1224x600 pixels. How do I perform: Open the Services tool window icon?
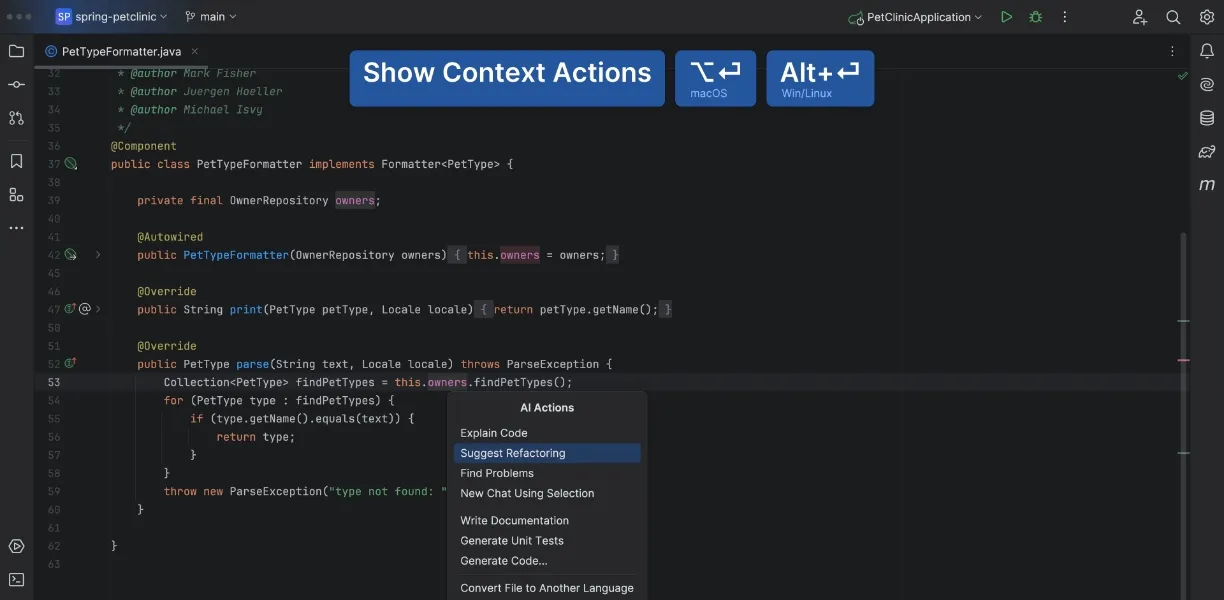16,546
